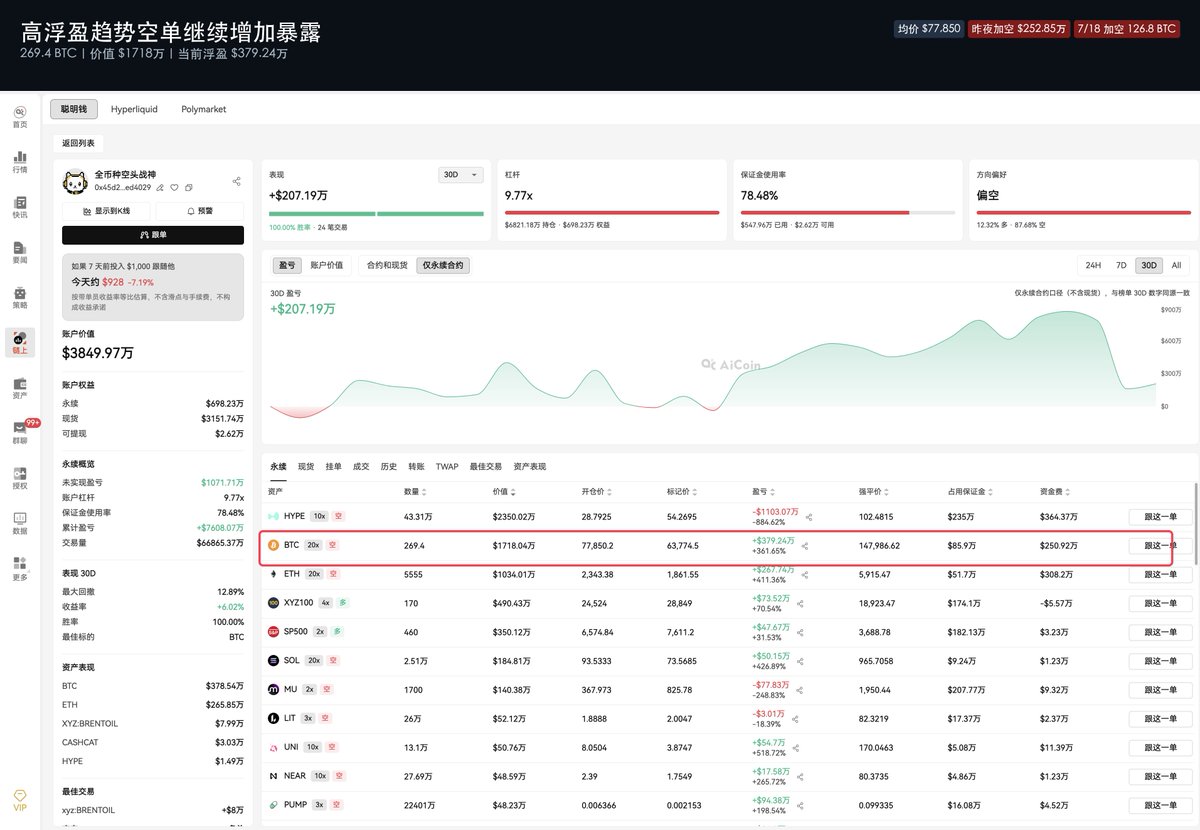This screenshot has width=1200, height=830.
Task: Click the 胜率 green win-rate bar
Action: (x=376, y=213)
